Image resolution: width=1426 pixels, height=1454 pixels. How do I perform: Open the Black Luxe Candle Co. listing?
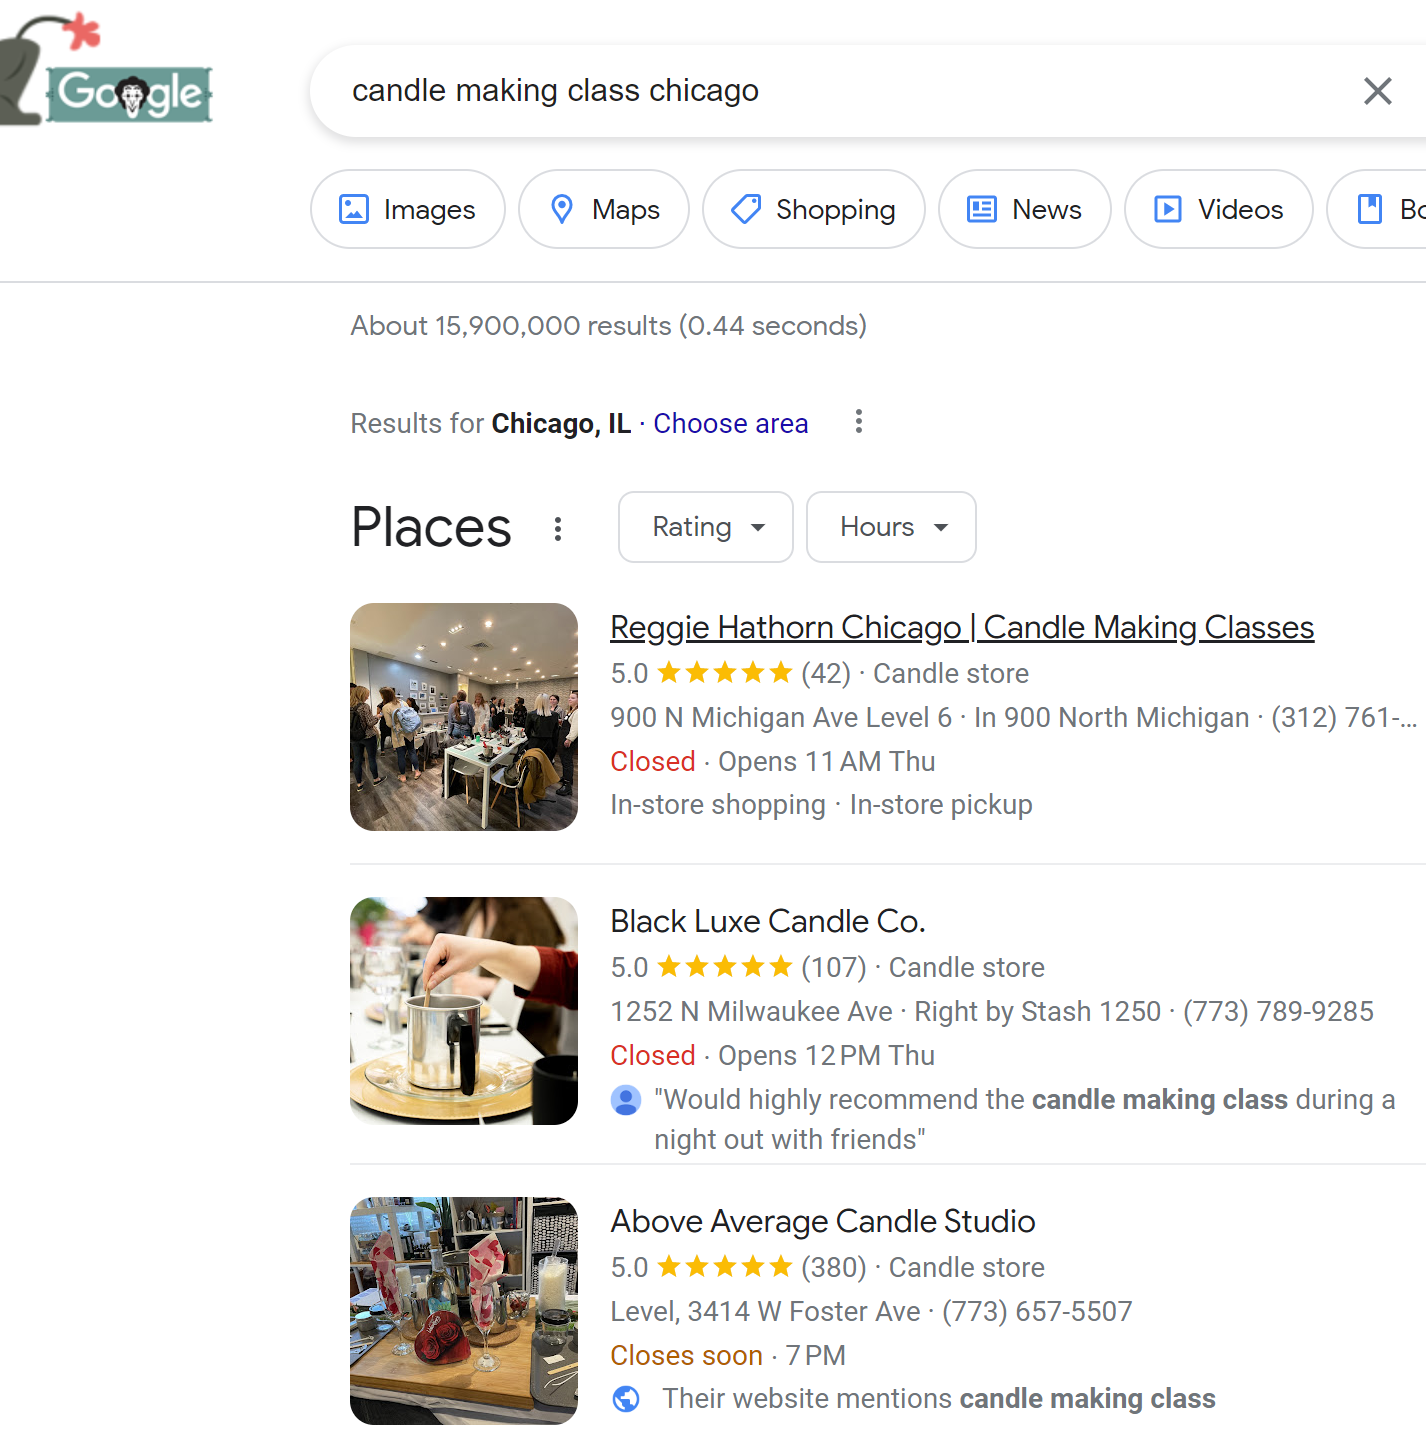(x=768, y=921)
